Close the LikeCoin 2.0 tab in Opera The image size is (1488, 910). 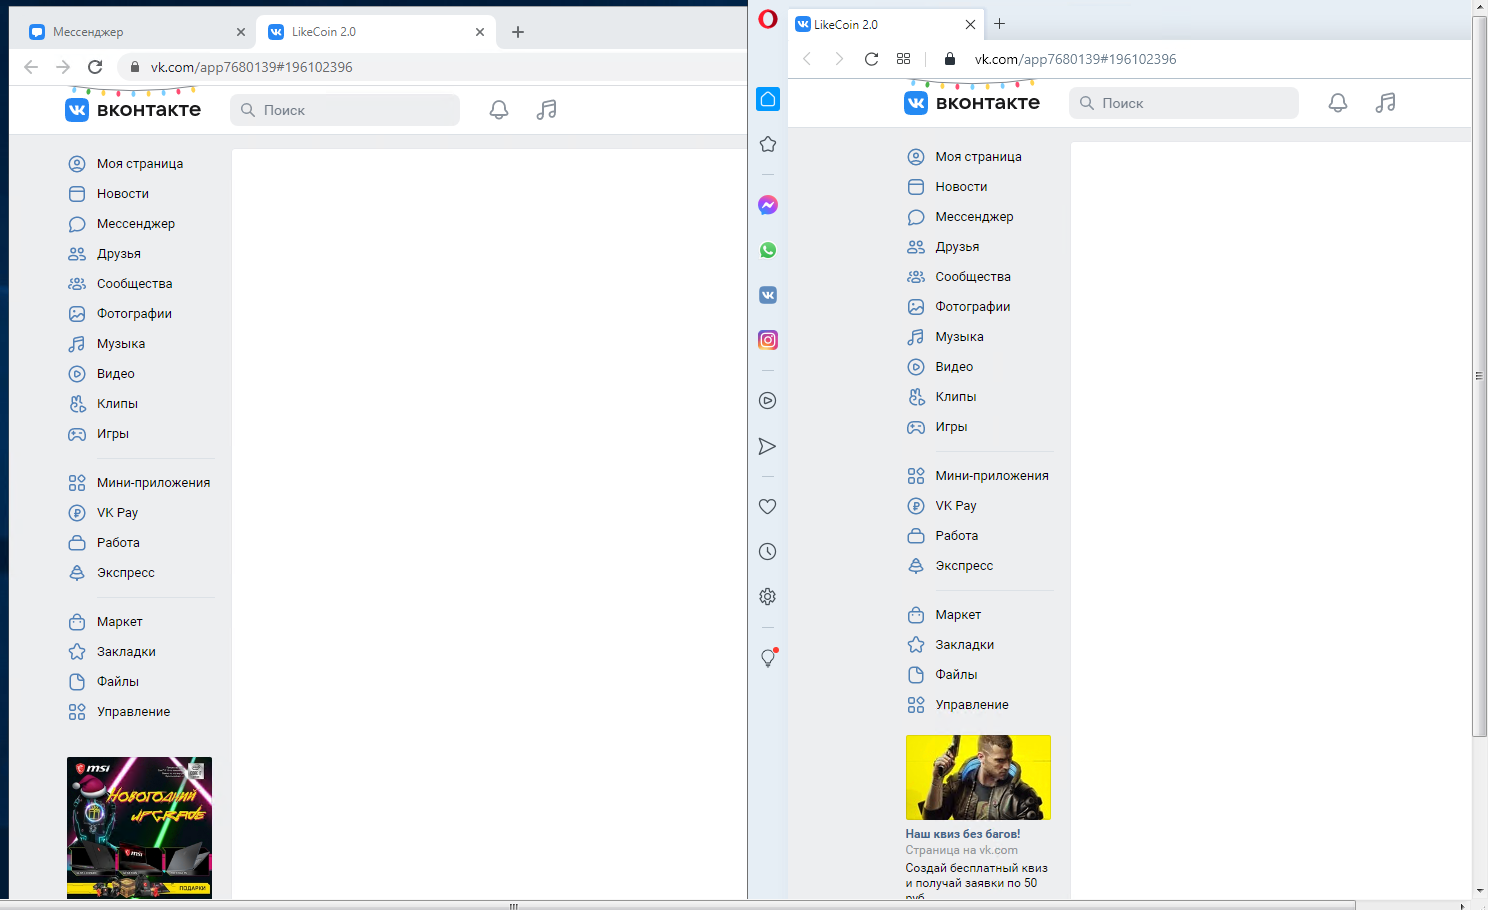tap(970, 24)
